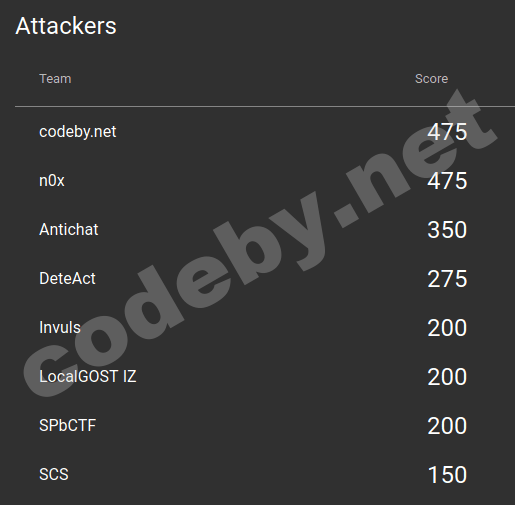
Task: Click codeby.net's score of 475
Action: pyautogui.click(x=447, y=132)
